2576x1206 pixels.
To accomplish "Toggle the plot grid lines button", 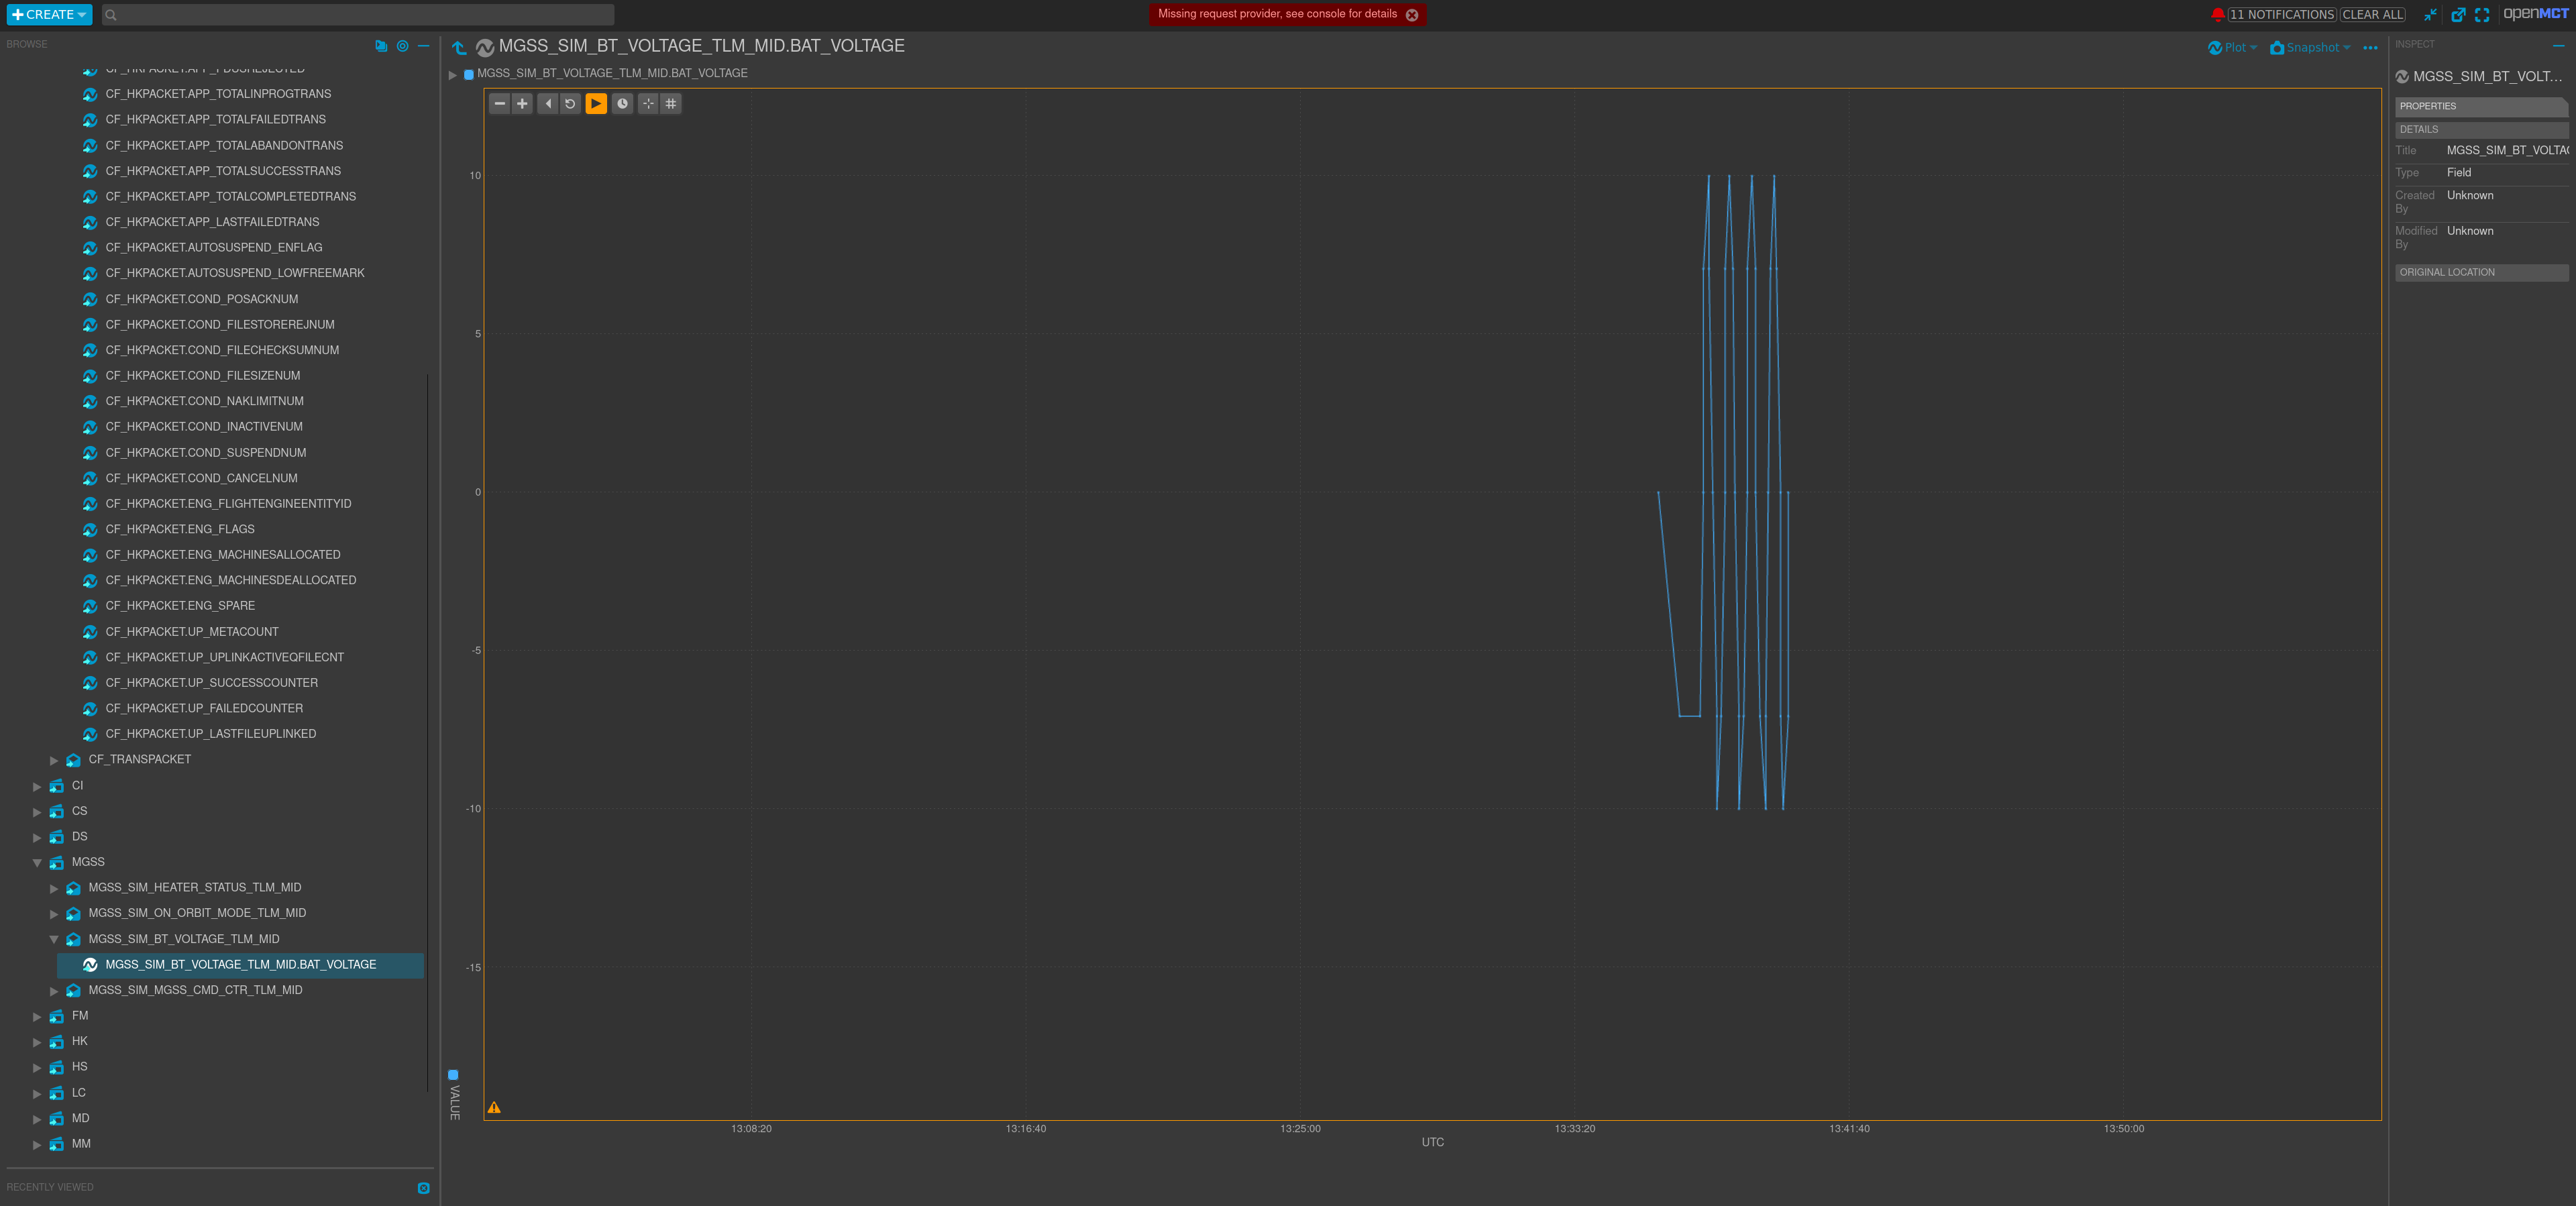I will point(671,104).
